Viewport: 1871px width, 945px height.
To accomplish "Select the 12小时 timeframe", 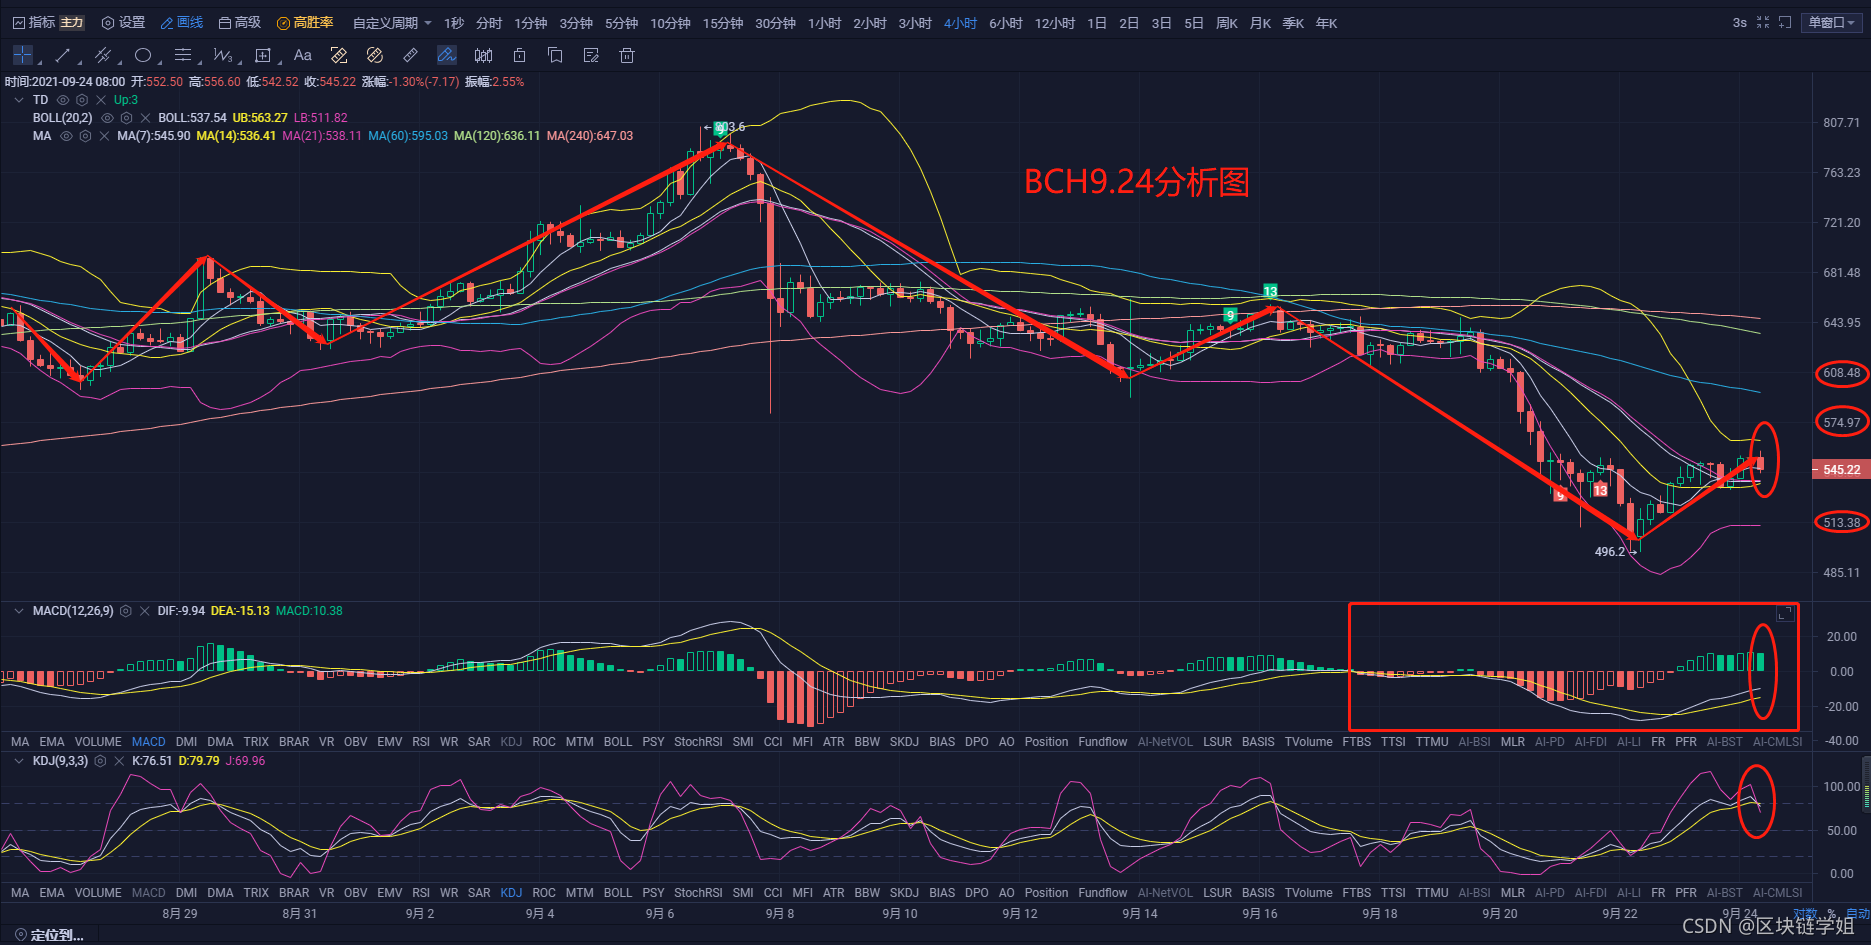I will (1055, 22).
